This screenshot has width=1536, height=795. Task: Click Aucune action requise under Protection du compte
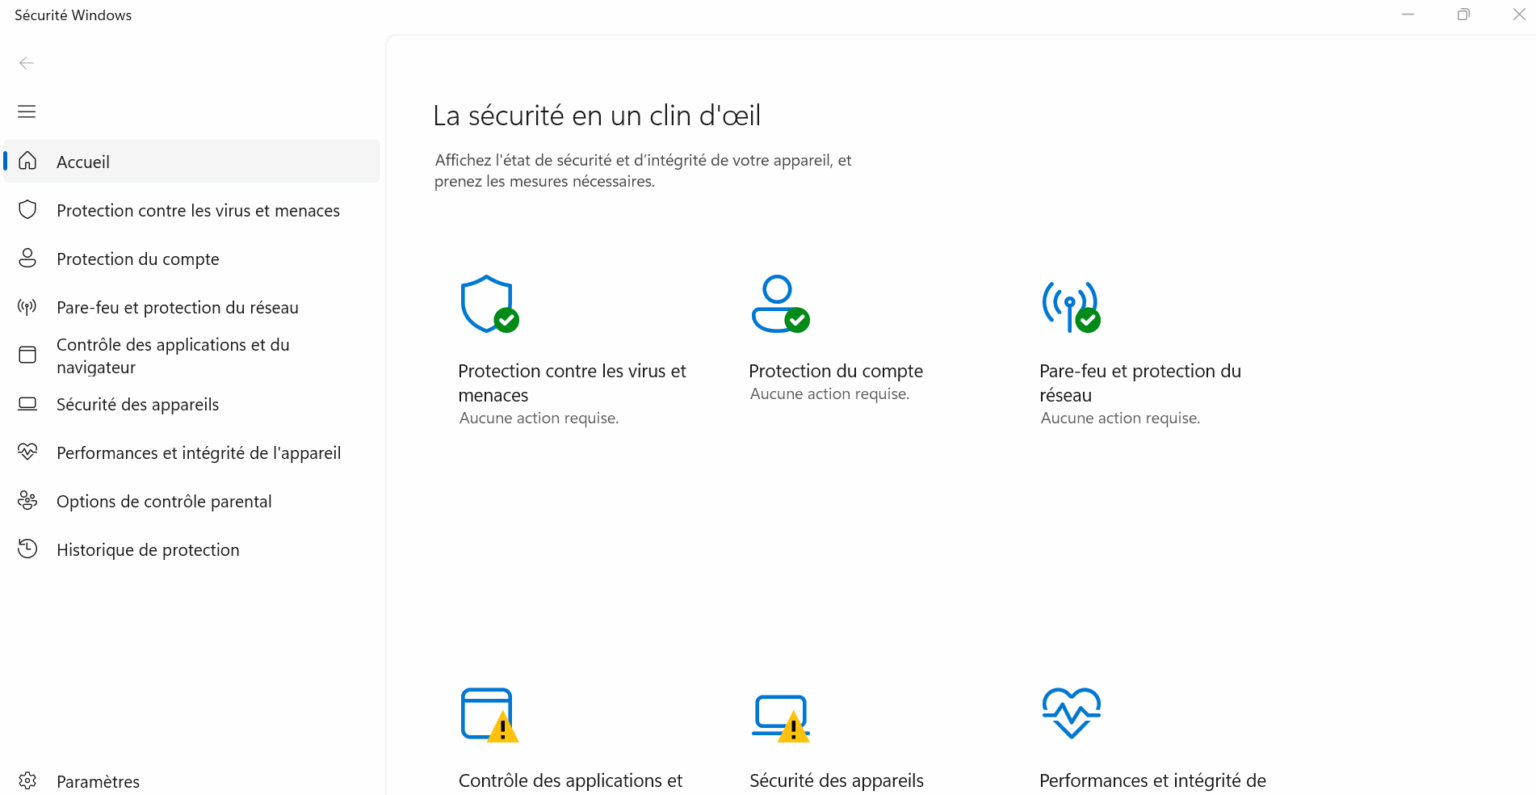pos(830,394)
